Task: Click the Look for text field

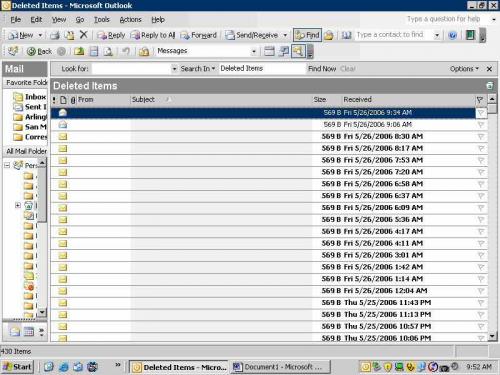Action: coord(131,69)
